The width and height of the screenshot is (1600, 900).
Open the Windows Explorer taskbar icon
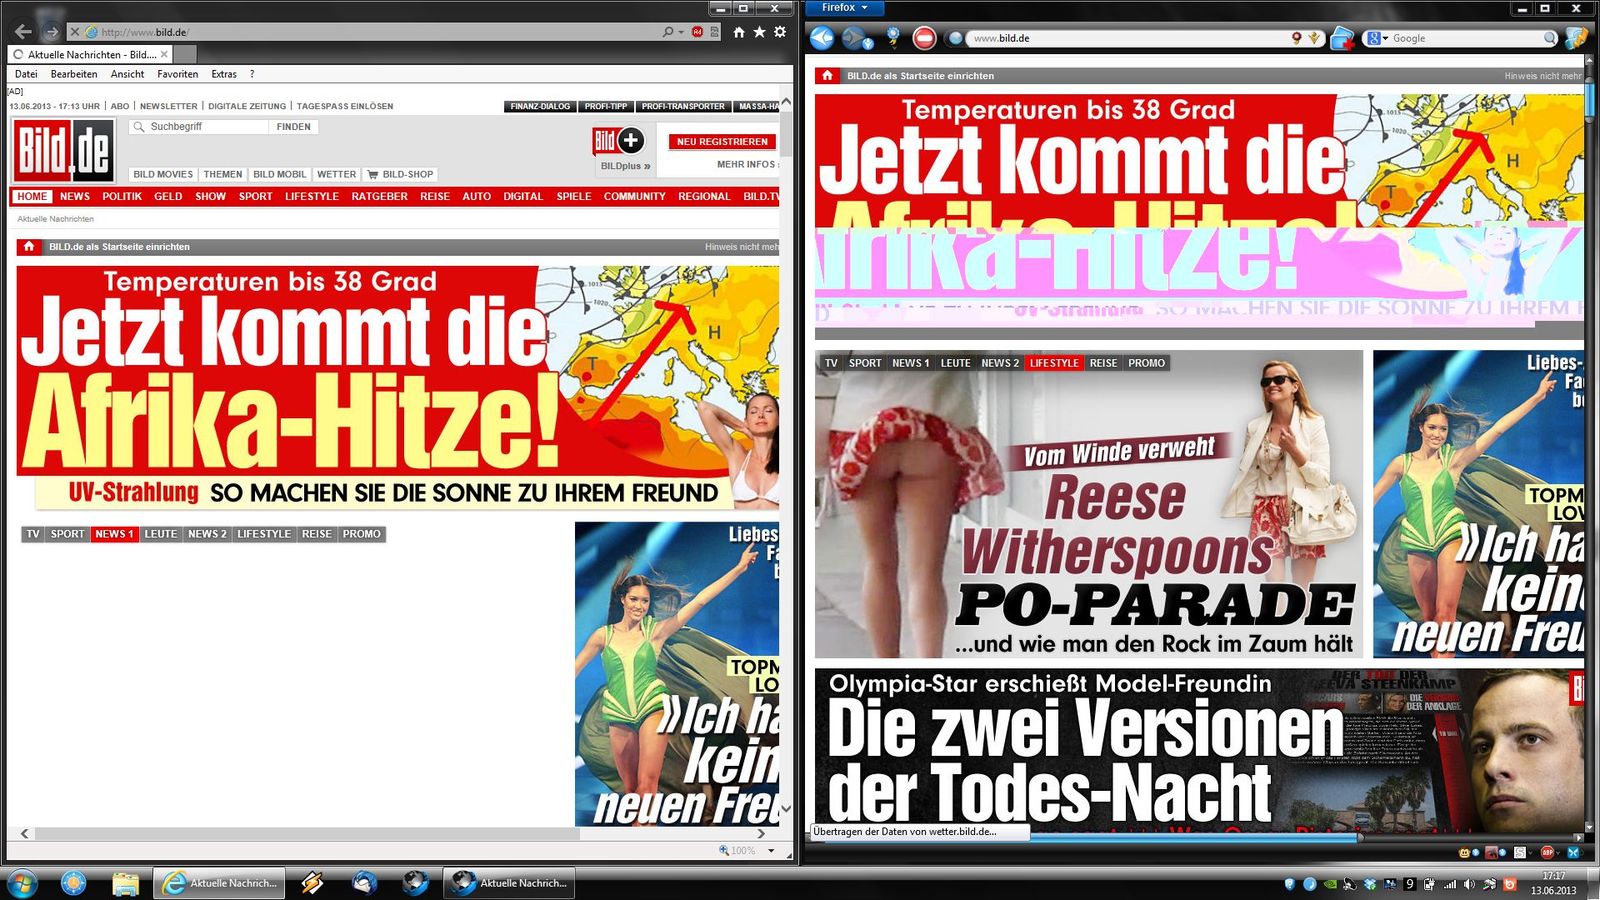(x=125, y=883)
